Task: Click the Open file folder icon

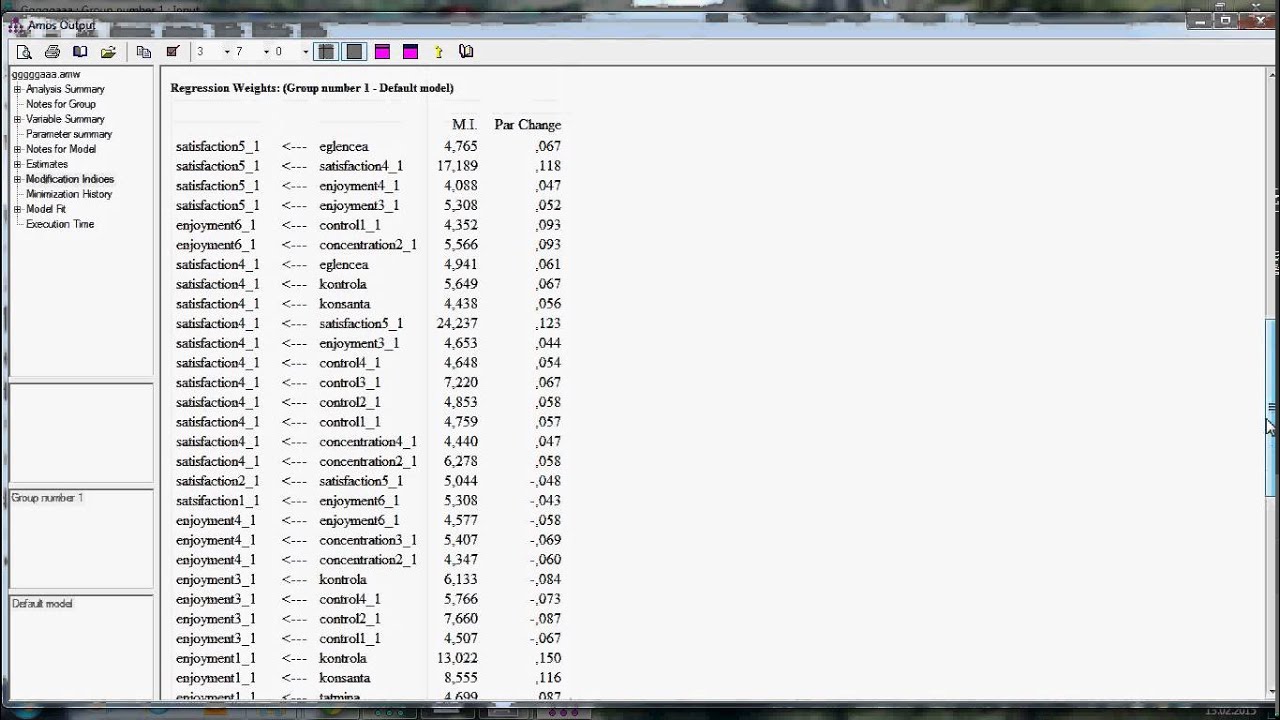Action: coord(108,52)
